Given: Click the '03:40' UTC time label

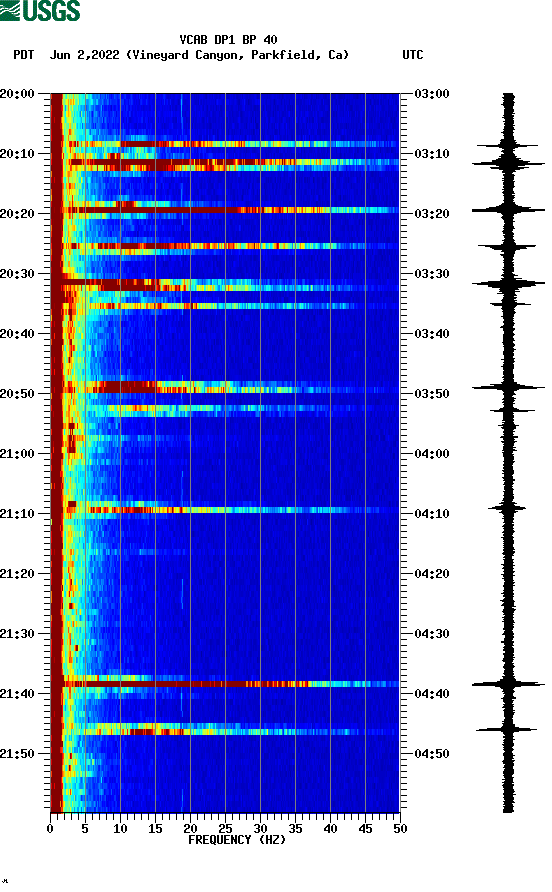Looking at the screenshot, I should point(432,334).
